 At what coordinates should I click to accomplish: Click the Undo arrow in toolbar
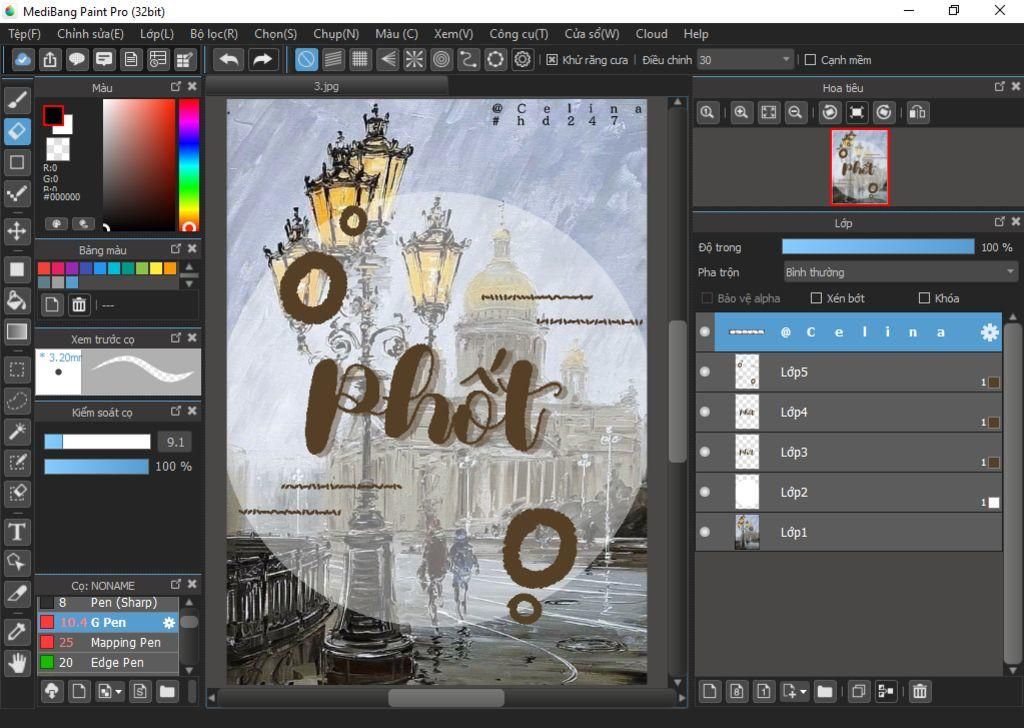click(229, 60)
